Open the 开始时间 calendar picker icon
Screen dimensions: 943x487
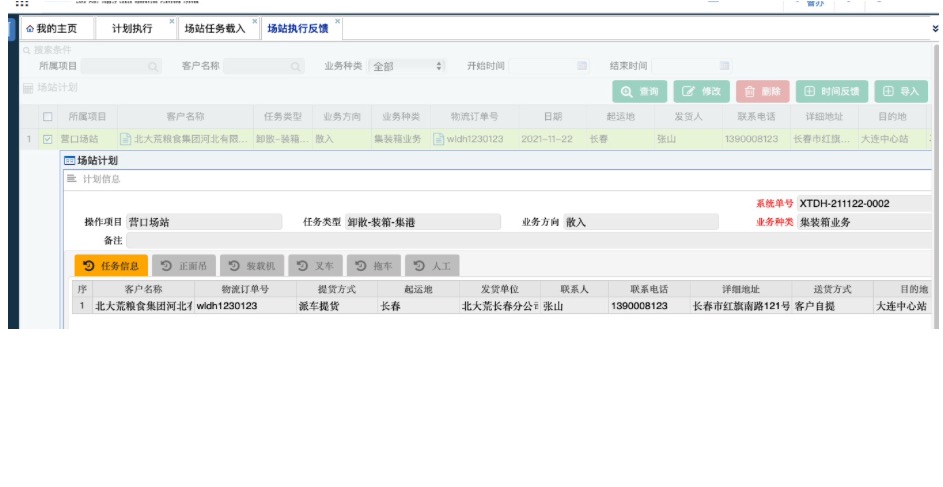click(x=582, y=66)
